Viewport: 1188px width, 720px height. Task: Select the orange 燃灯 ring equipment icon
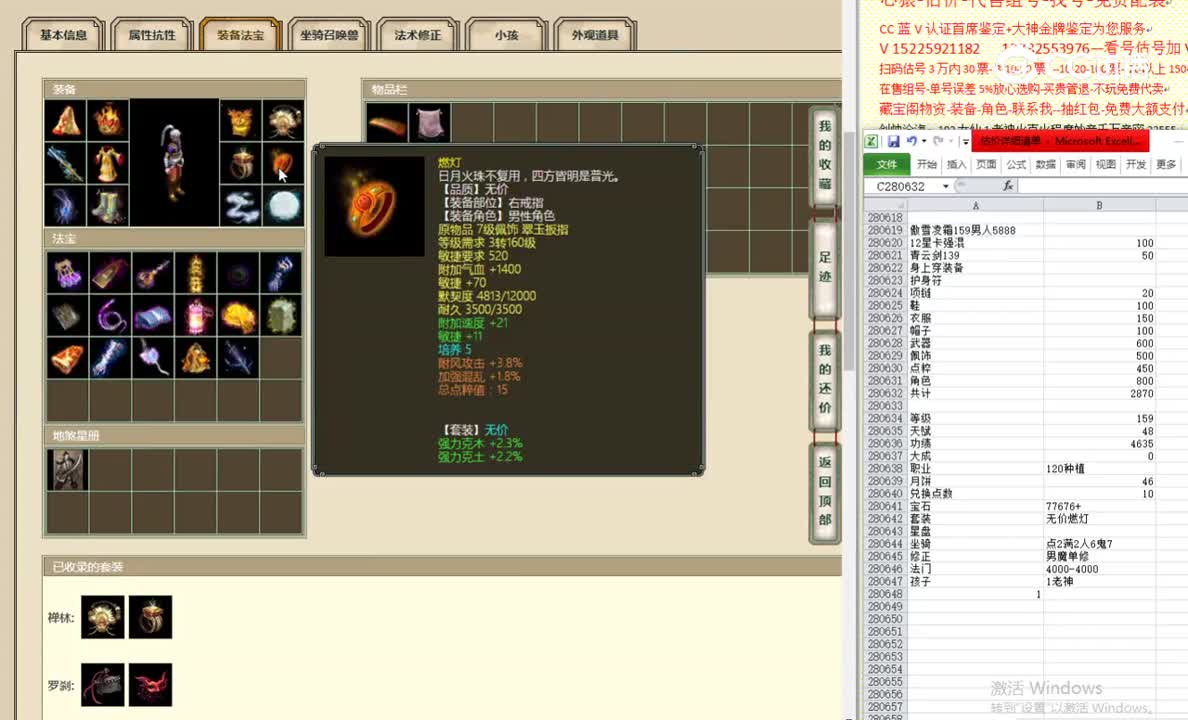point(284,163)
